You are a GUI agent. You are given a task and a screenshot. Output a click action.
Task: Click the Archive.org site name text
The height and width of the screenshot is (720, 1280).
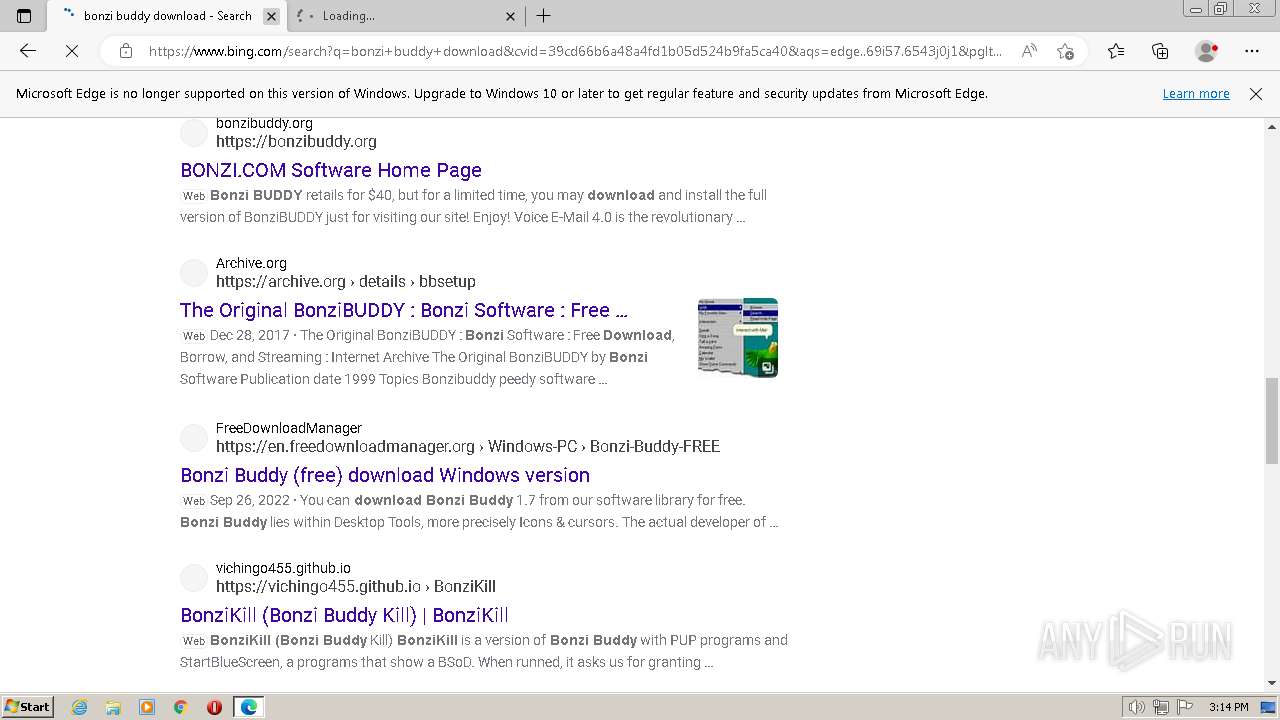pos(251,263)
